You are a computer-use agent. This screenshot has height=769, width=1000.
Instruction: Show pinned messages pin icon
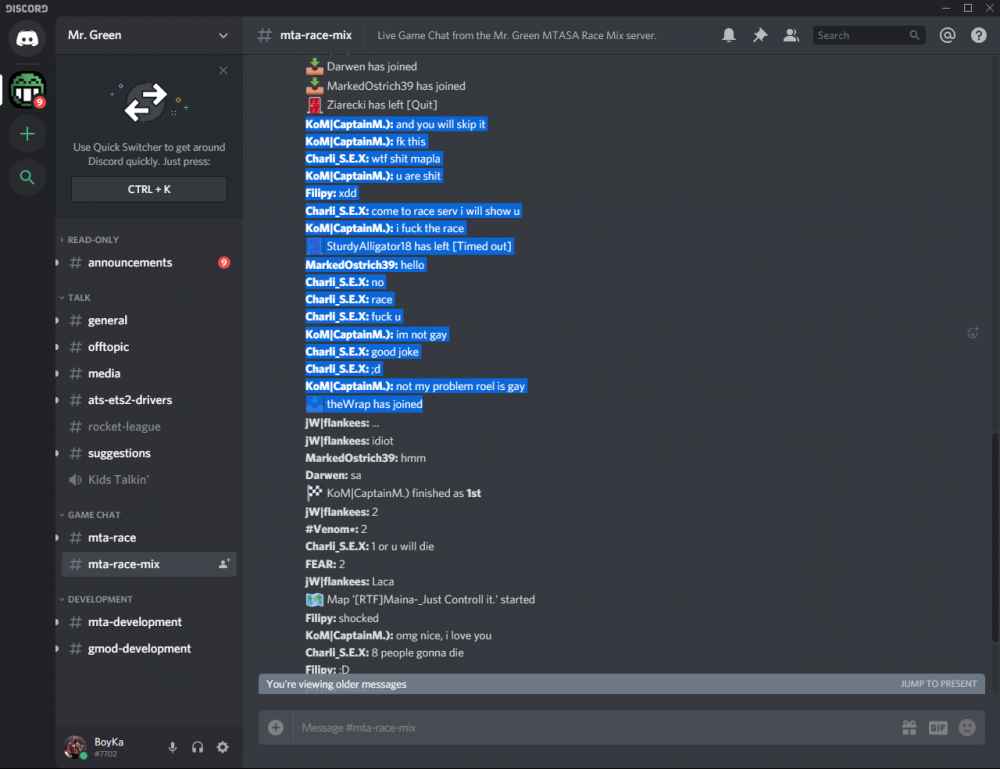pyautogui.click(x=760, y=35)
